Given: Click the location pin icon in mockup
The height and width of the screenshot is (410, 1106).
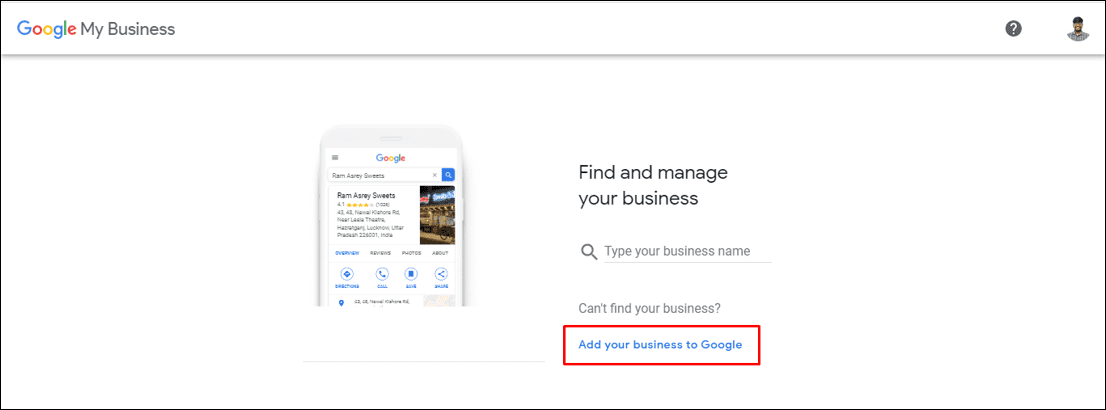Looking at the screenshot, I should pyautogui.click(x=342, y=303).
